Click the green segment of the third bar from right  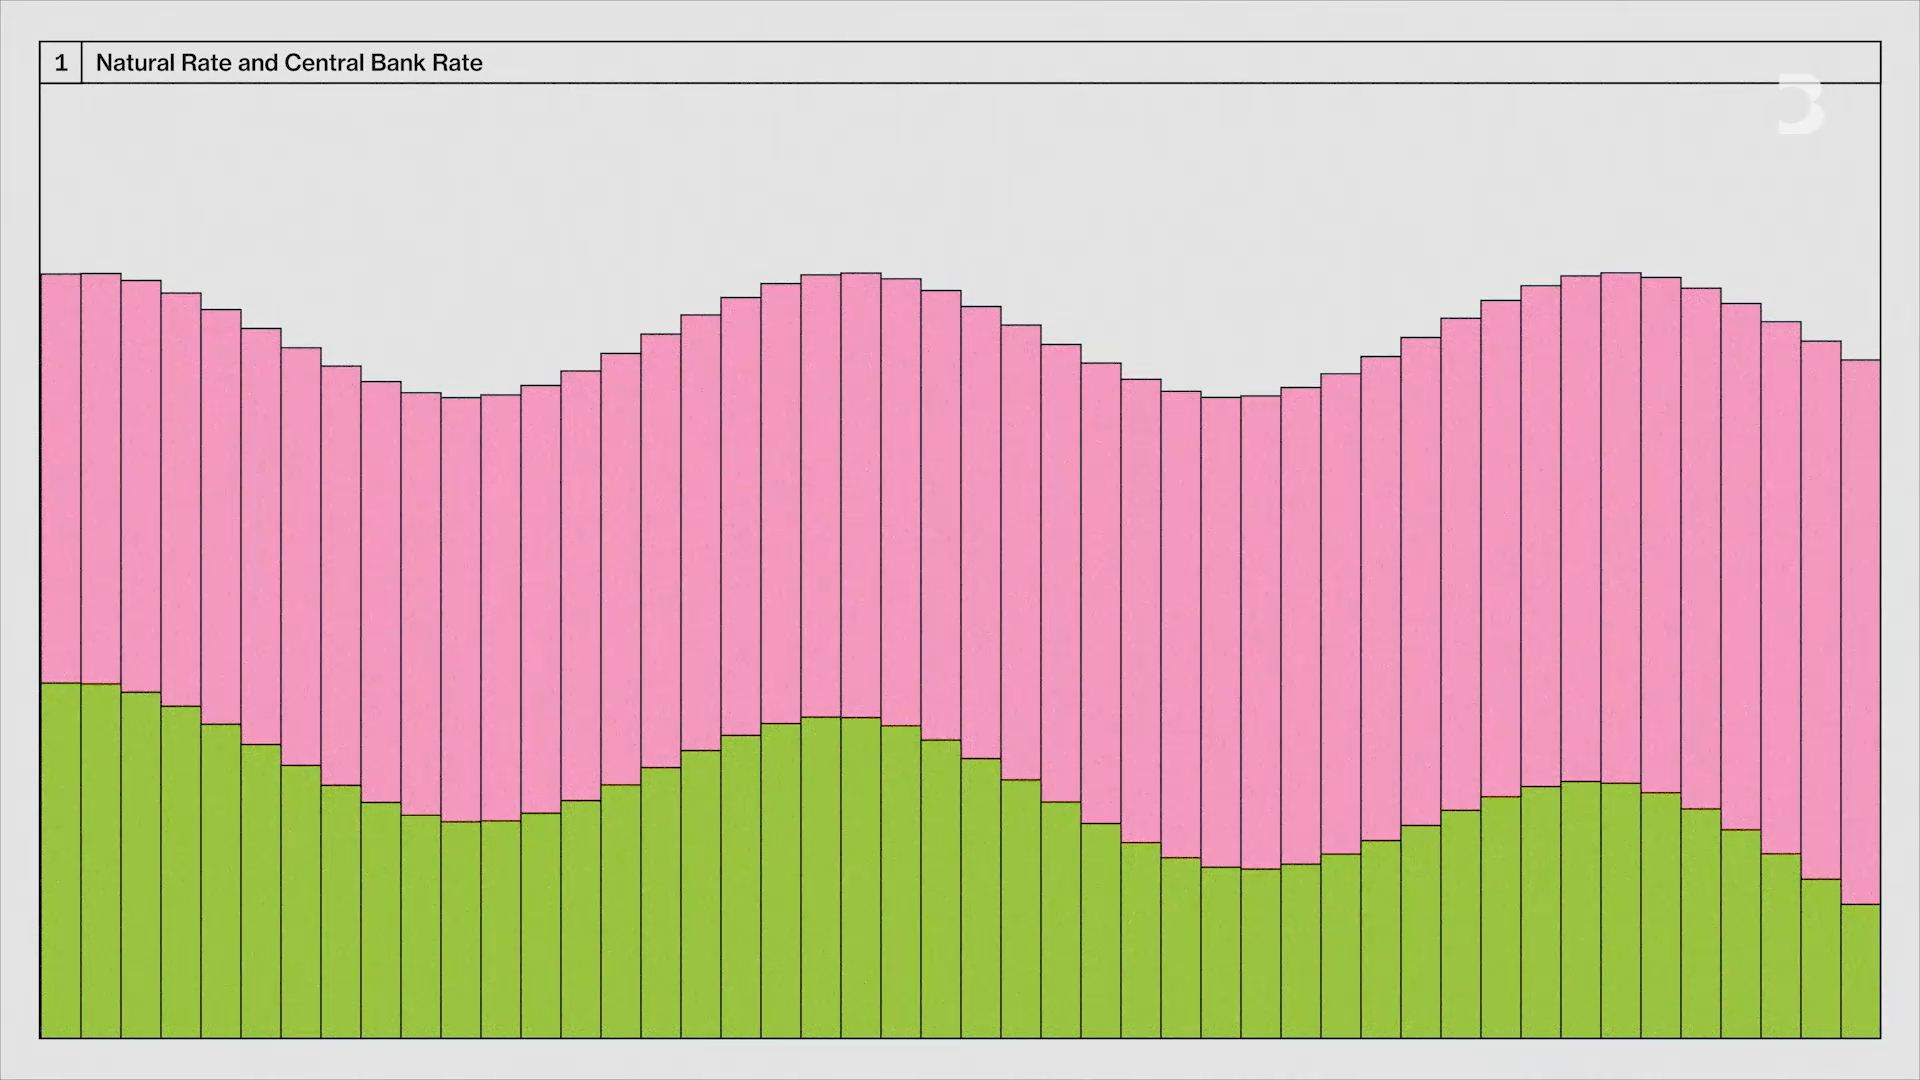click(x=1780, y=945)
